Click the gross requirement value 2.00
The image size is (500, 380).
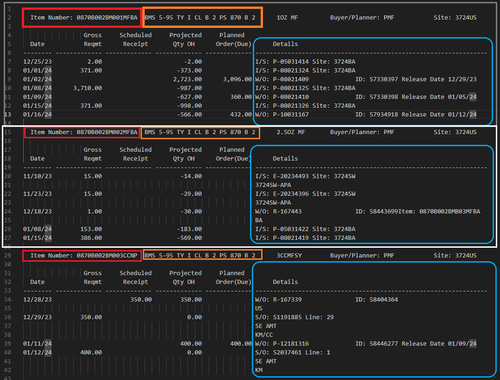tap(95, 62)
